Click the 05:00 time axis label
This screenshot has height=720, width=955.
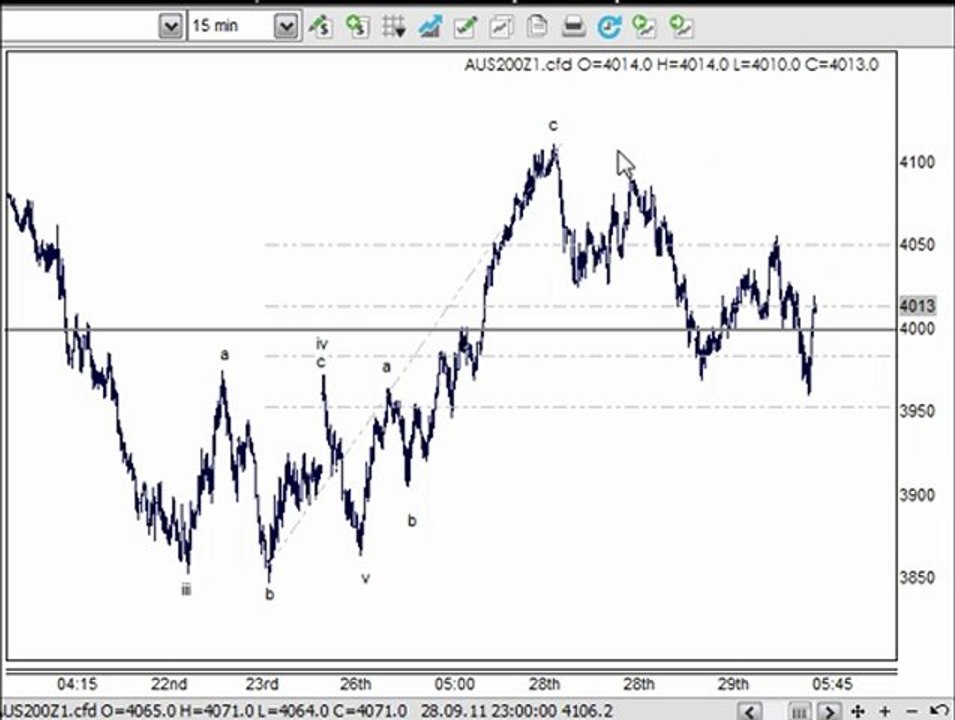[454, 684]
